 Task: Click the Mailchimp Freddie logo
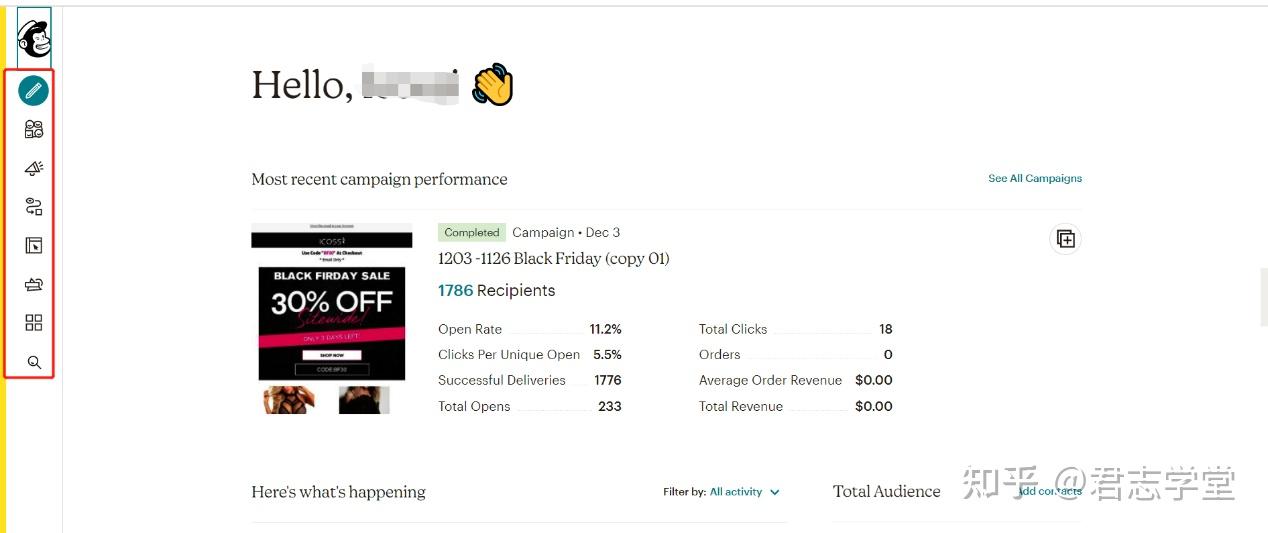pyautogui.click(x=34, y=38)
